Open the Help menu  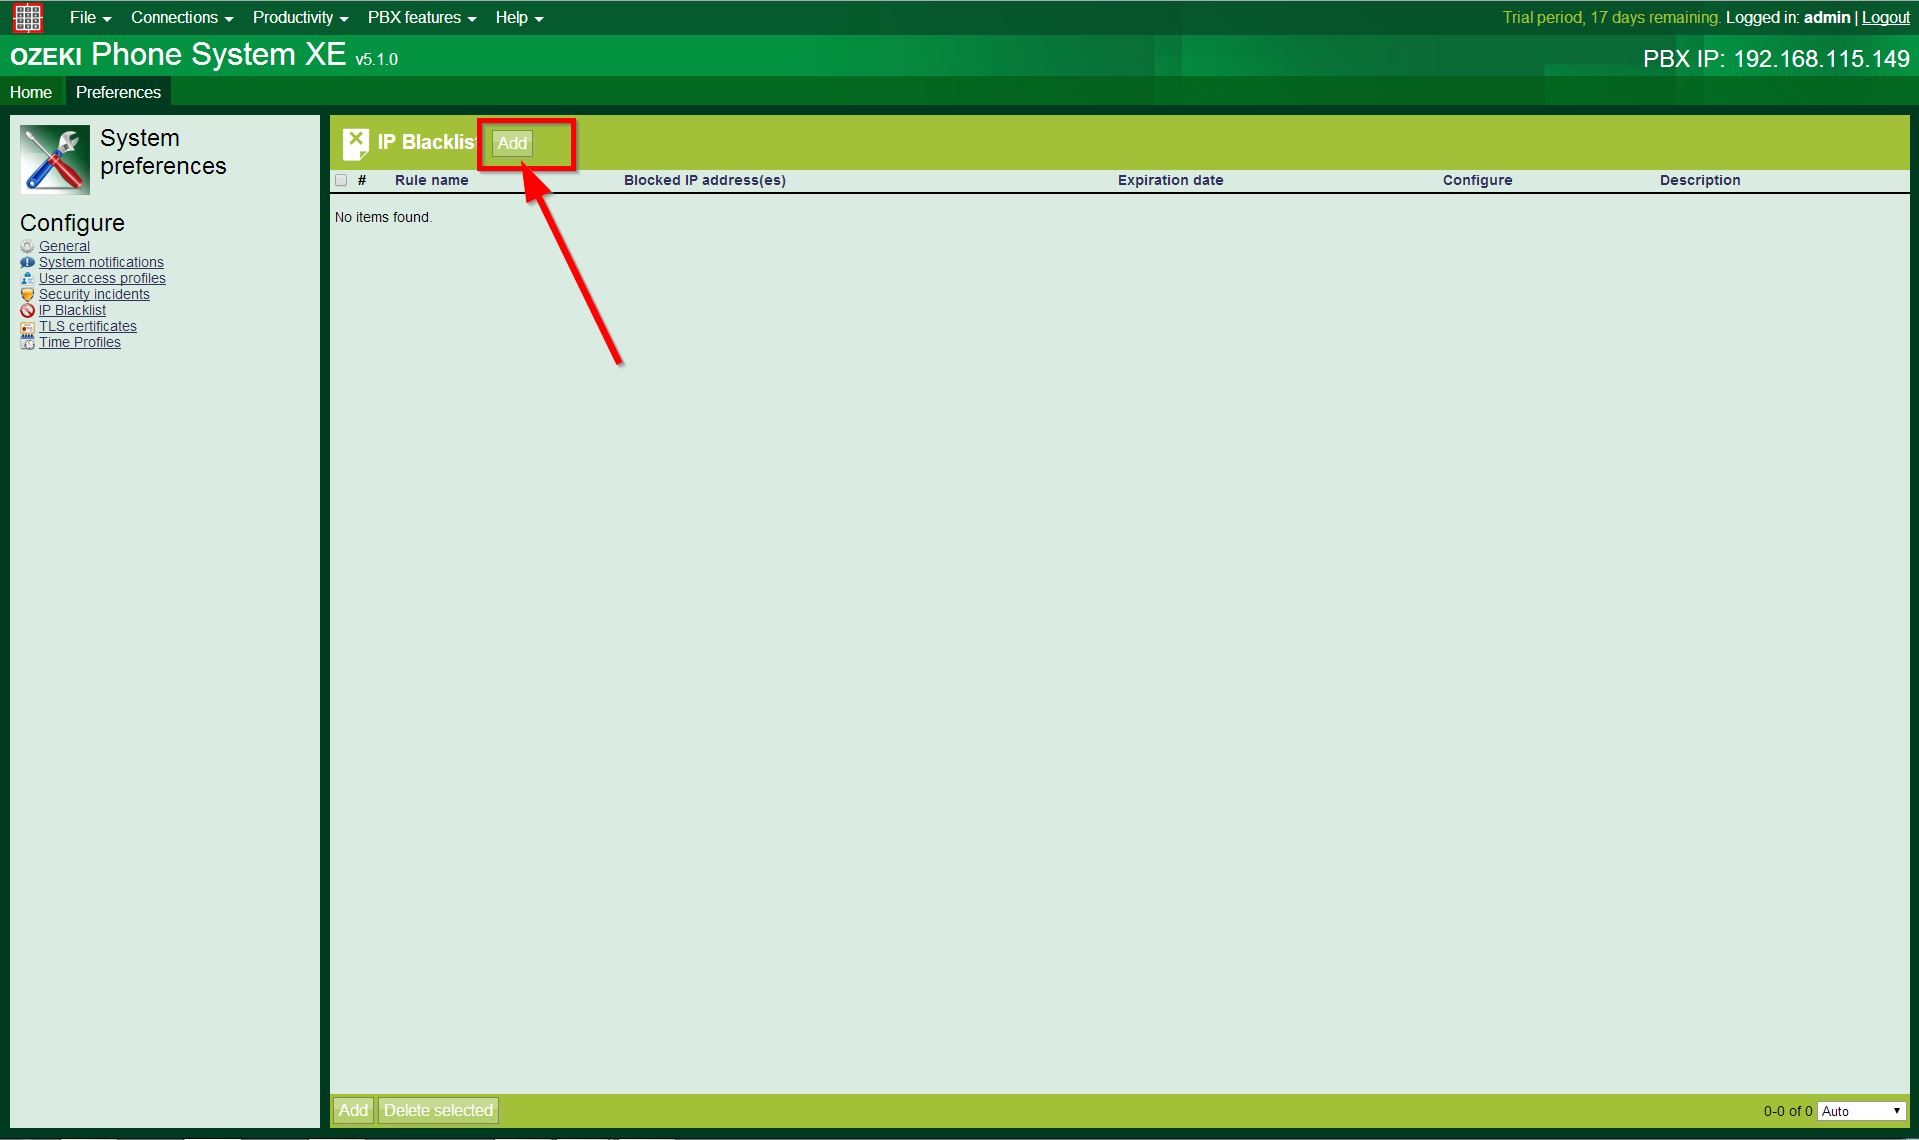(519, 18)
